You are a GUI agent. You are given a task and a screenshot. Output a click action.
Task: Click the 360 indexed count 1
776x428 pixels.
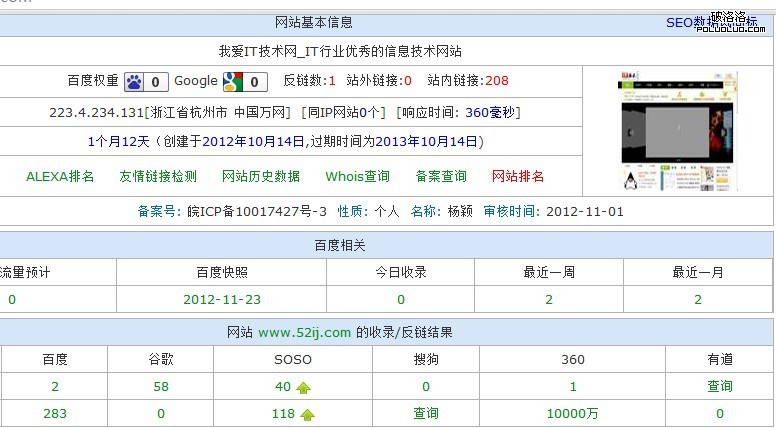point(573,387)
